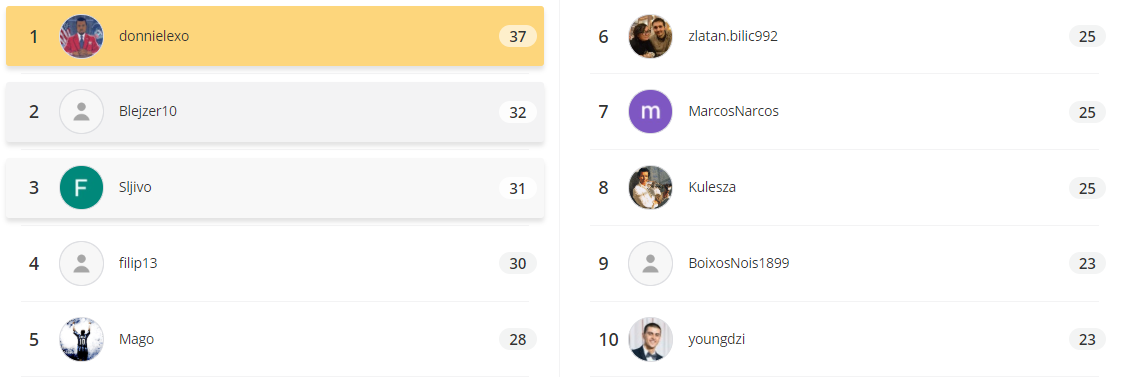This screenshot has width=1127, height=382.
Task: Open the zlatan.bilic992 username link
Action: pyautogui.click(x=733, y=36)
